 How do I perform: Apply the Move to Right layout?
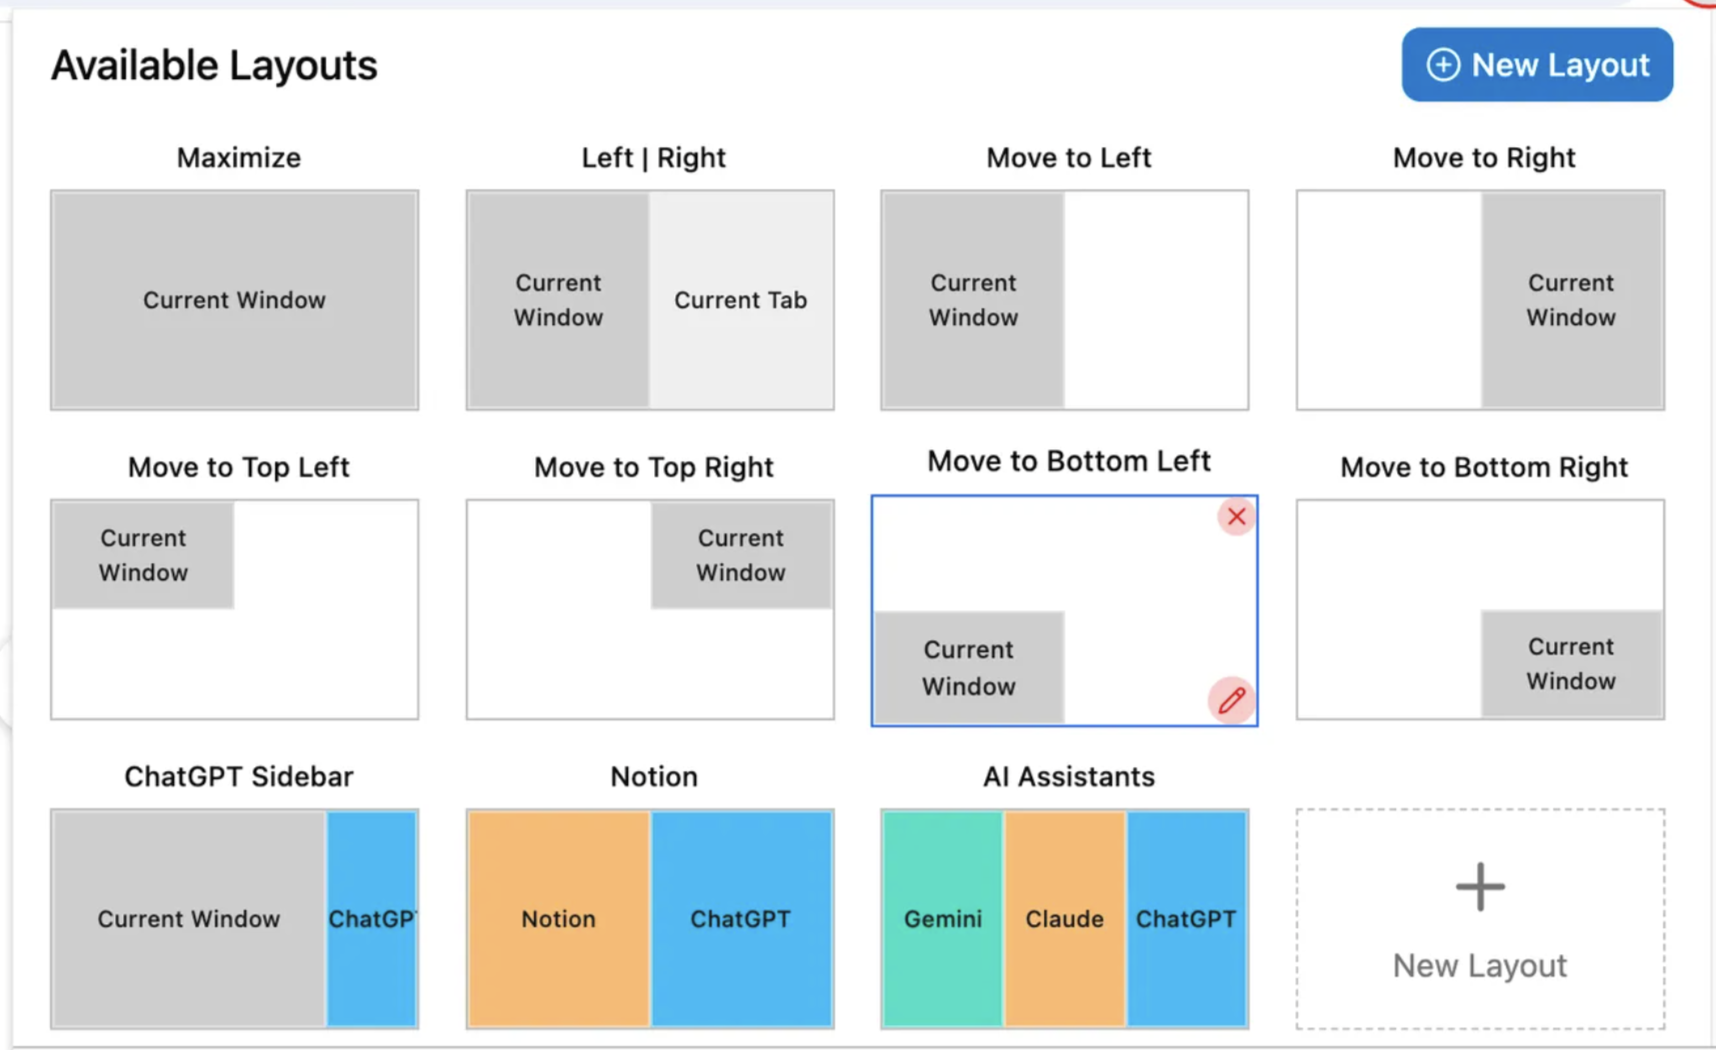(x=1480, y=300)
